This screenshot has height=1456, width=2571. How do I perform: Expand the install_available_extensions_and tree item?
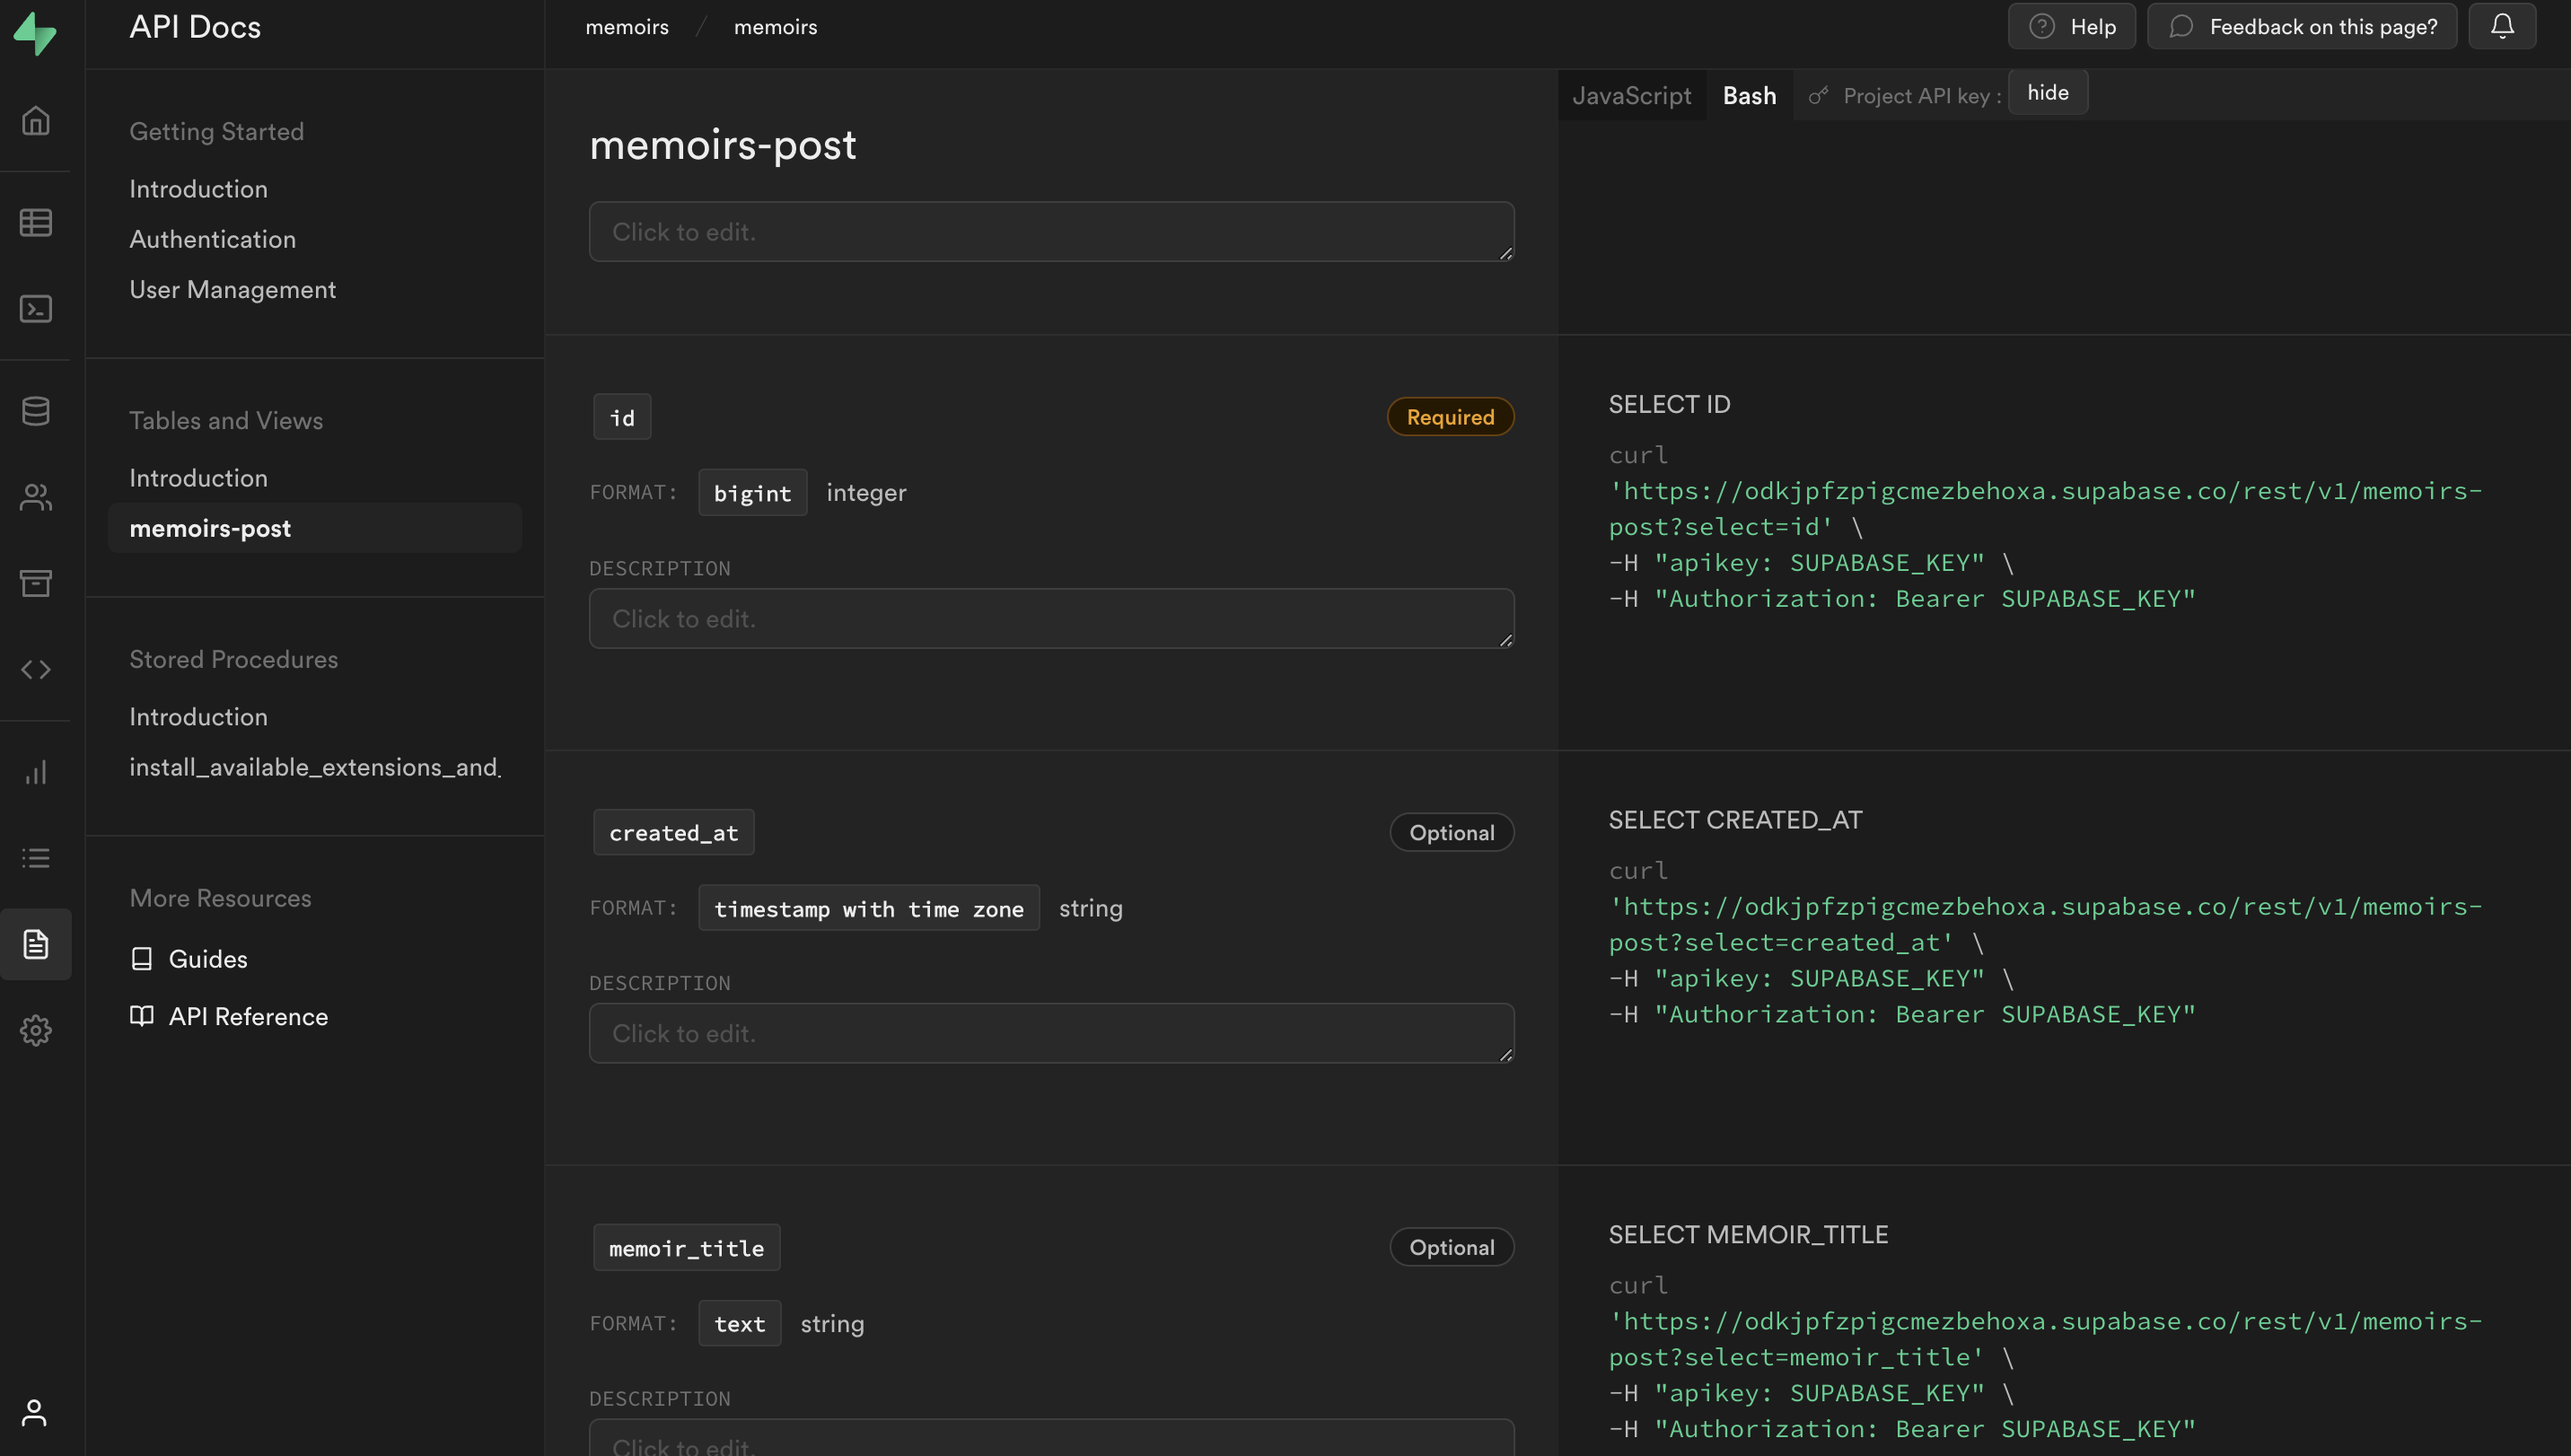click(x=316, y=767)
